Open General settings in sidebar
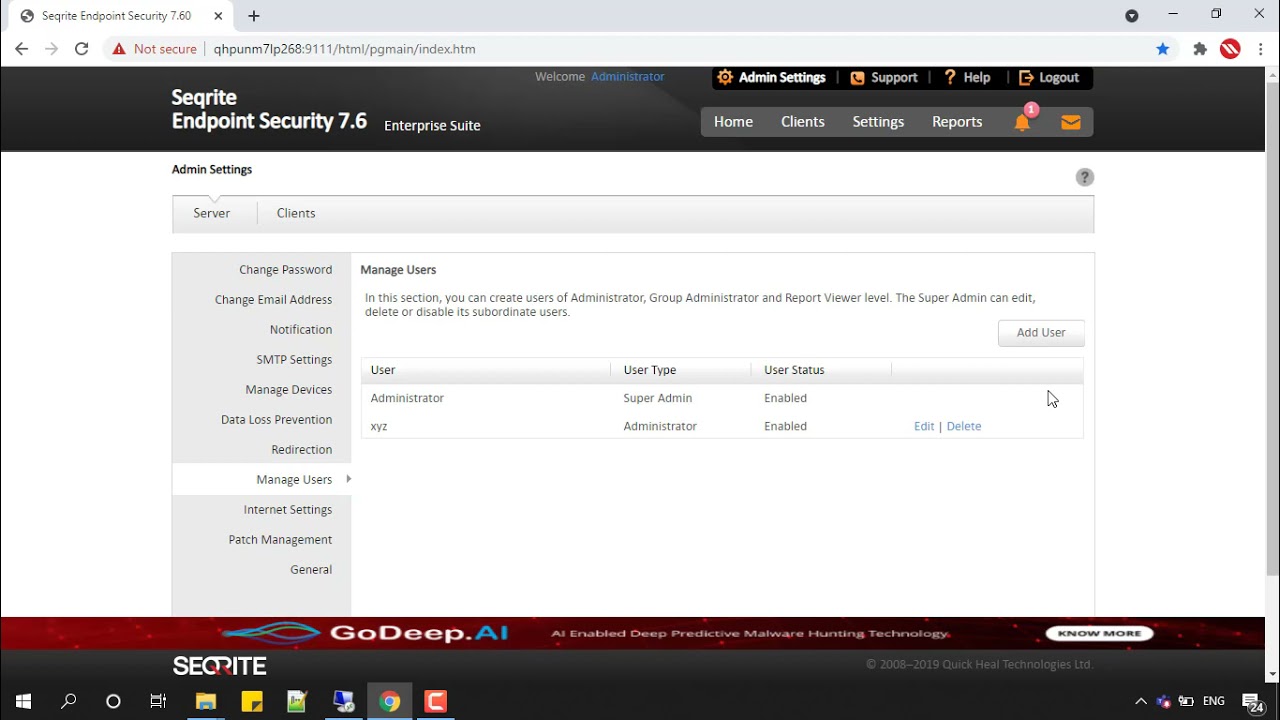Viewport: 1280px width, 720px height. [x=311, y=569]
